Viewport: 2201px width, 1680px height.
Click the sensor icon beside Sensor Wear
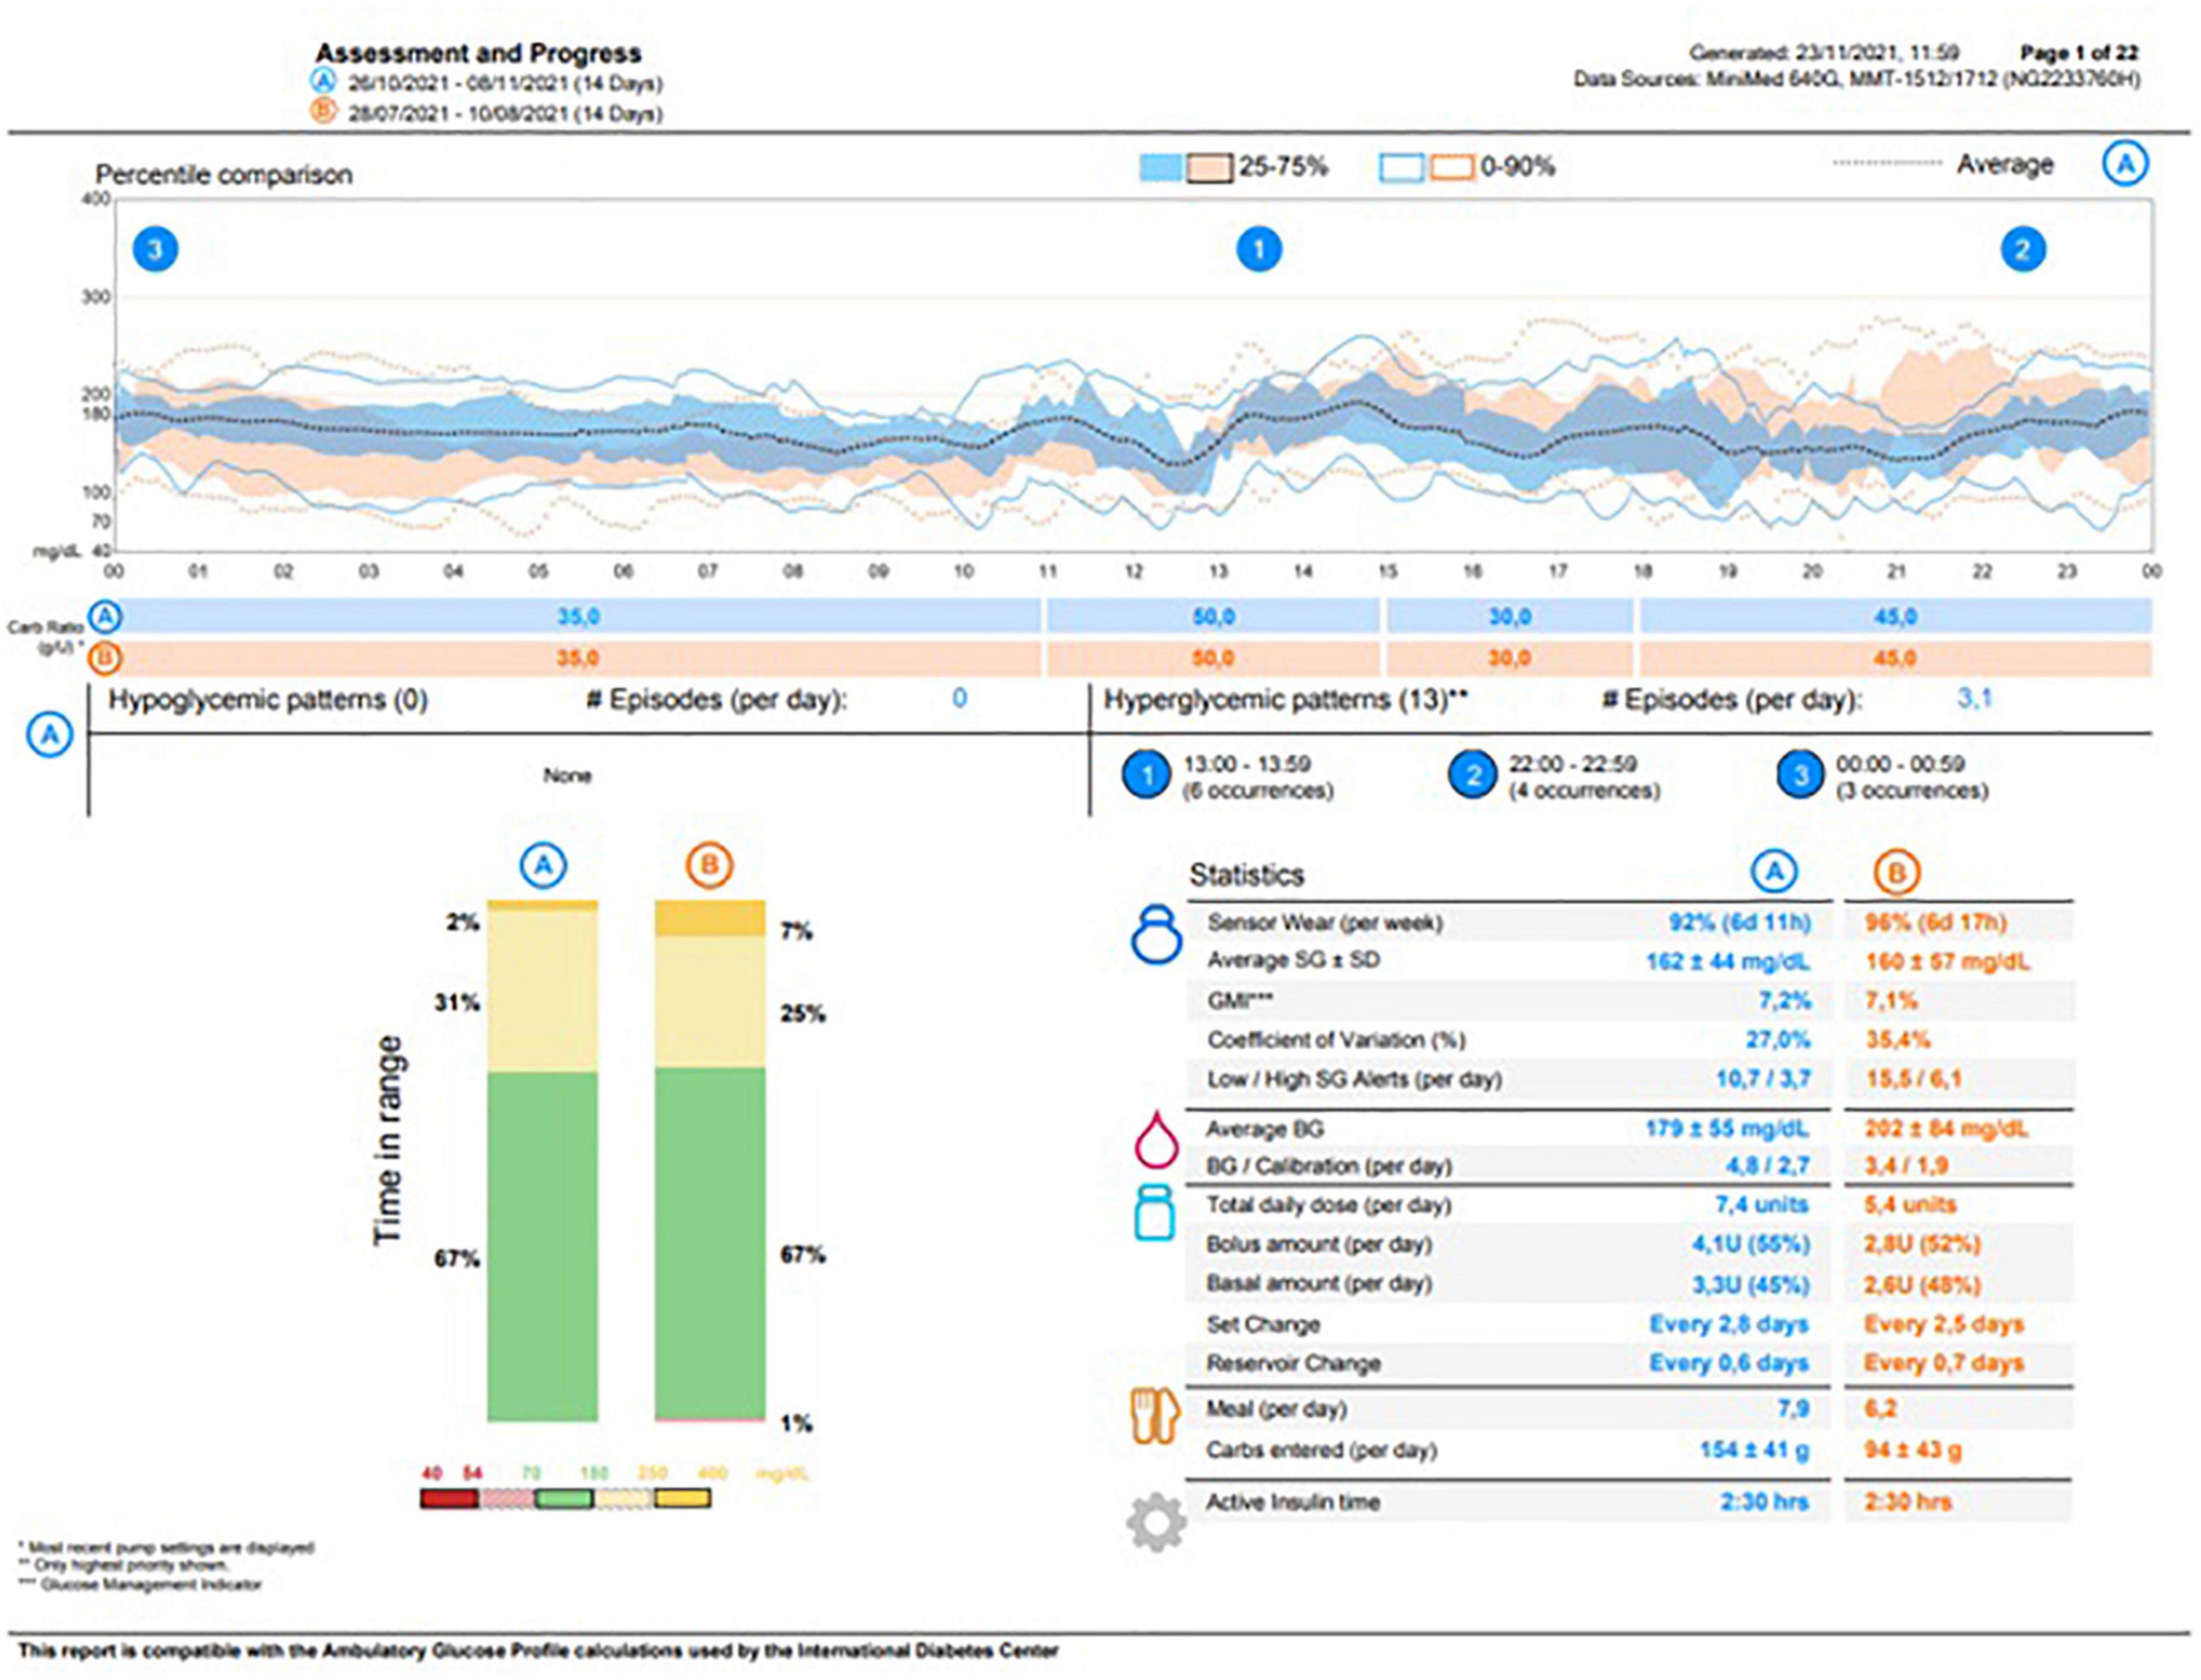[1156, 934]
